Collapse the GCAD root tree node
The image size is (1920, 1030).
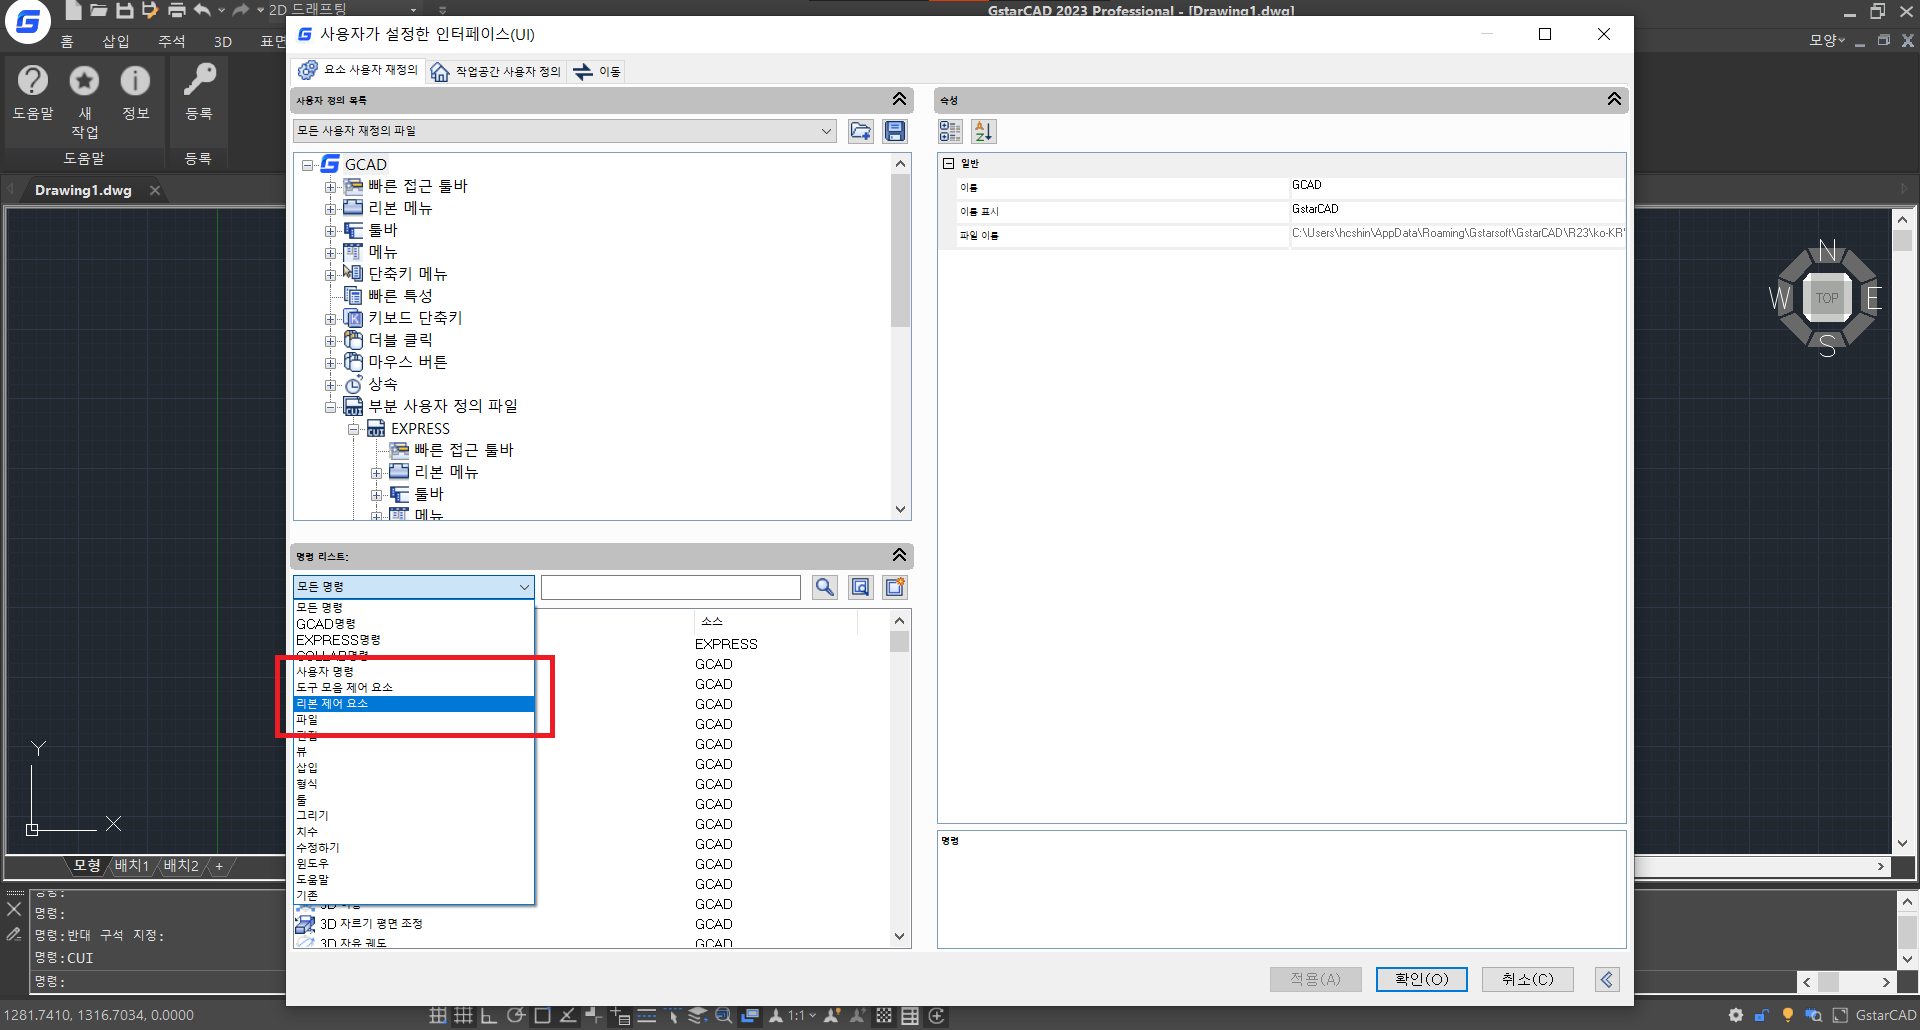(307, 165)
